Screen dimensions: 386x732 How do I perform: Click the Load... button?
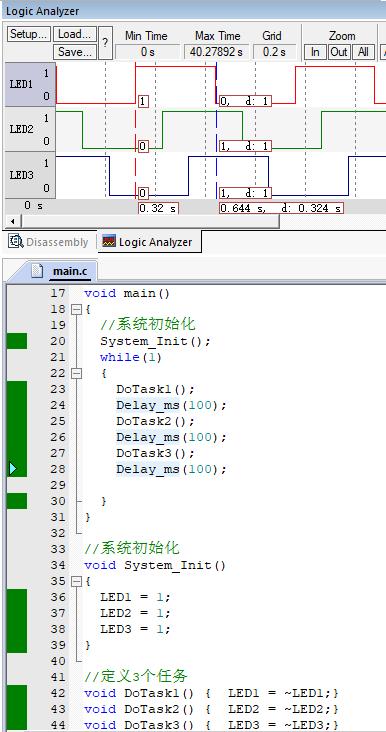point(75,34)
